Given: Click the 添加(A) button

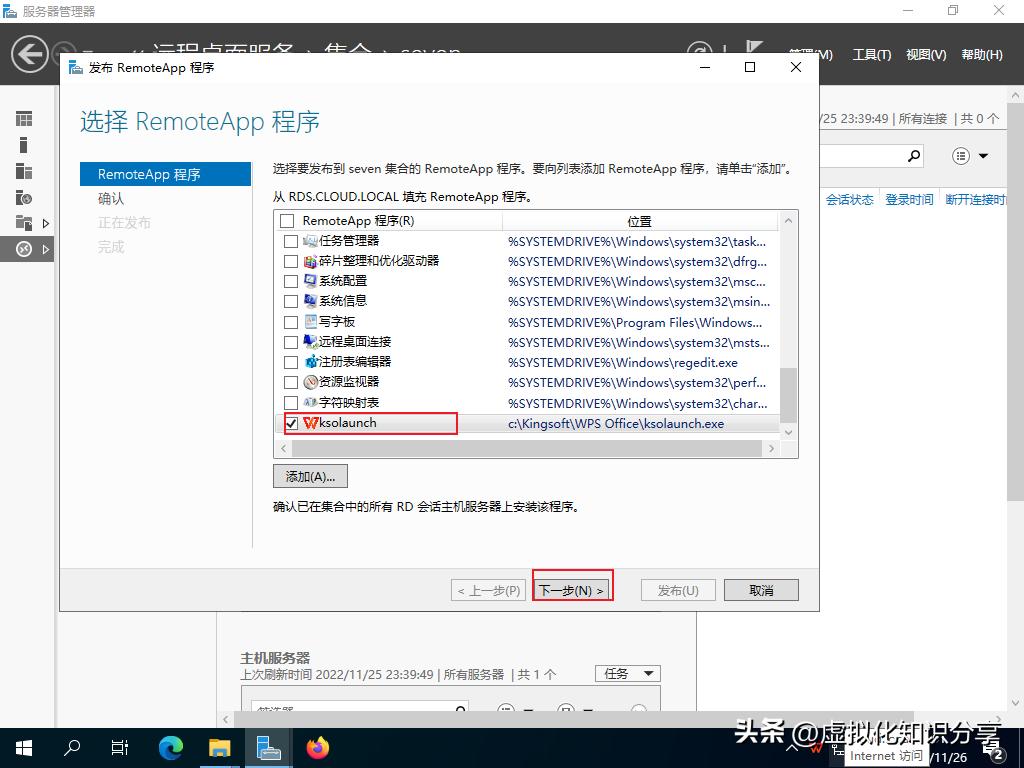Looking at the screenshot, I should click(x=310, y=476).
